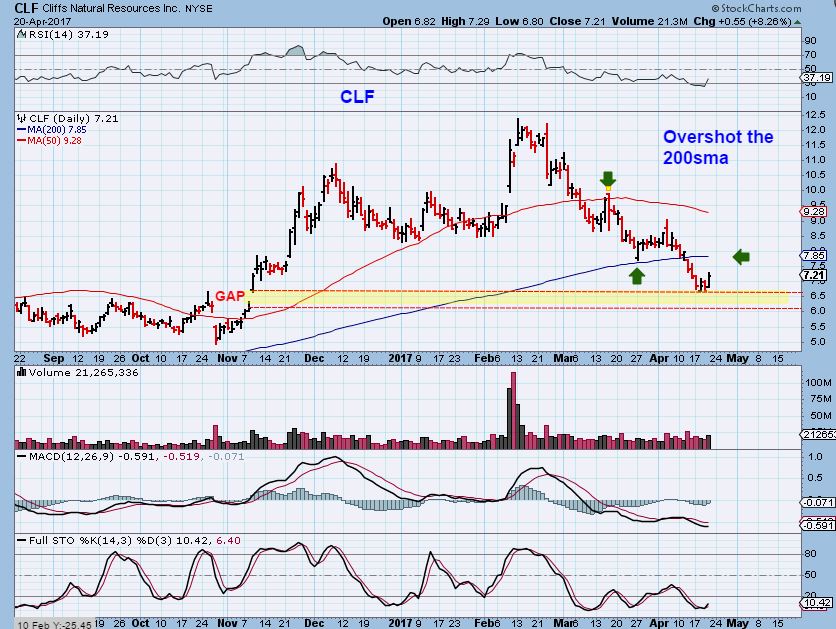The height and width of the screenshot is (629, 836).
Task: Click the red 'GAP' label
Action: 230,296
